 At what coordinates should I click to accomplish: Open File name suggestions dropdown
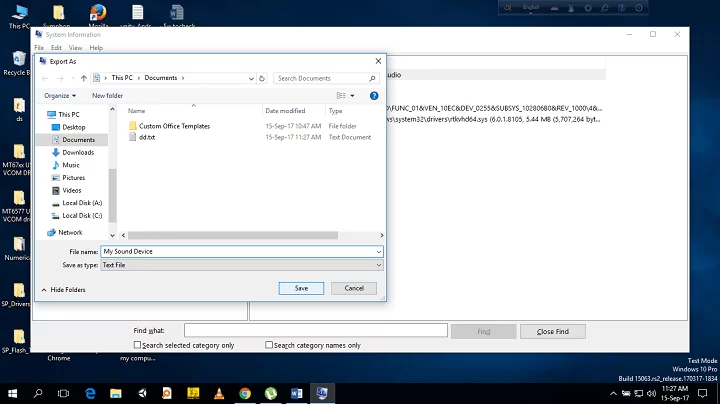point(378,252)
